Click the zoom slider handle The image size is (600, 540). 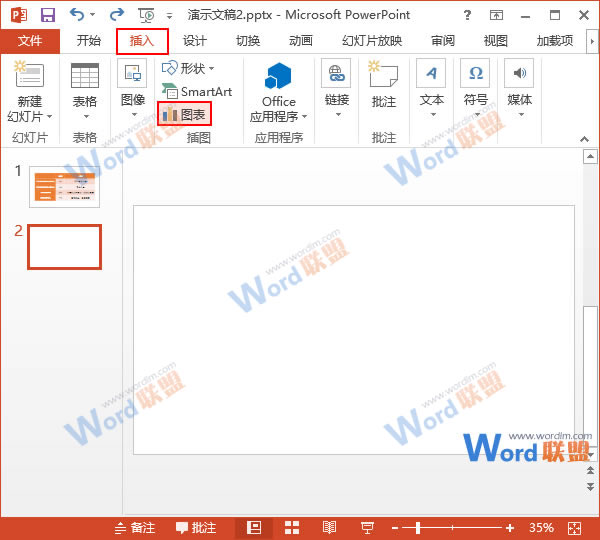[x=418, y=528]
